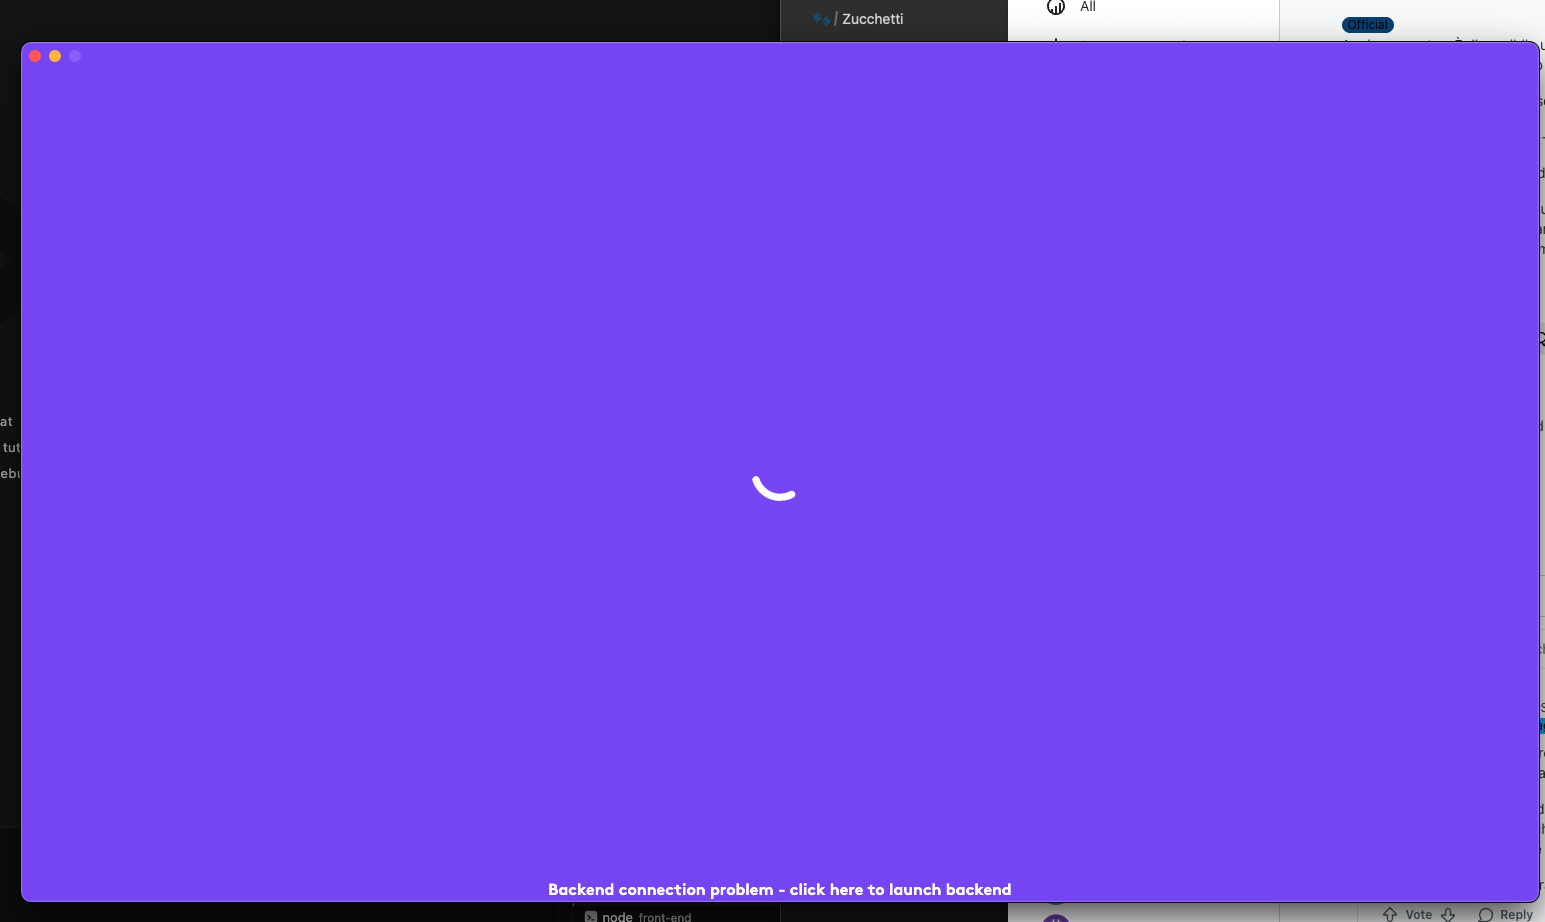
Task: Click the loading spinner in the purple window
Action: [774, 487]
